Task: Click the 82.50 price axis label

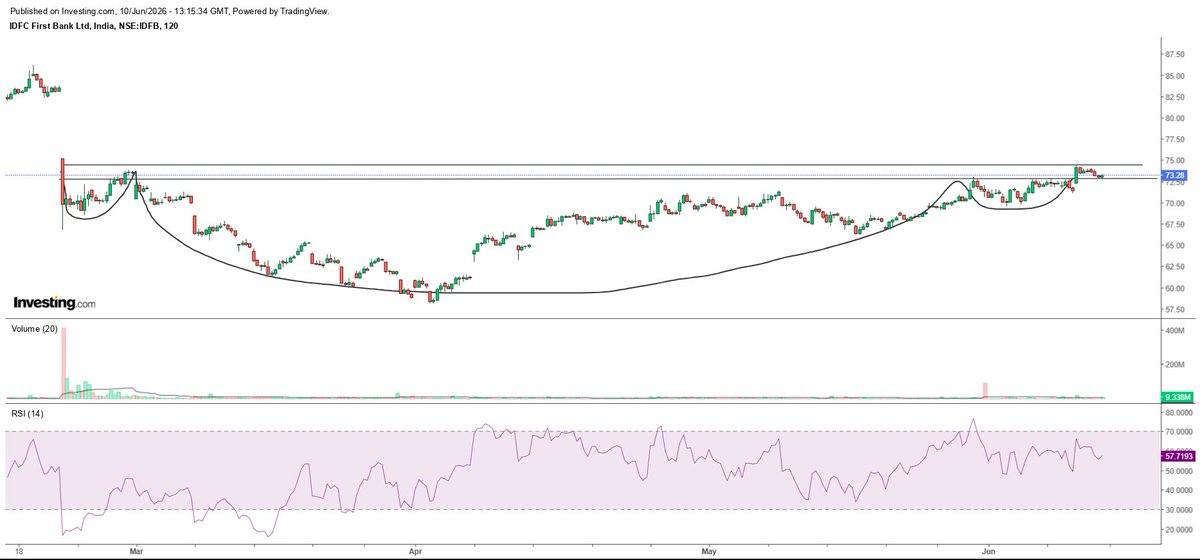Action: tap(1175, 97)
